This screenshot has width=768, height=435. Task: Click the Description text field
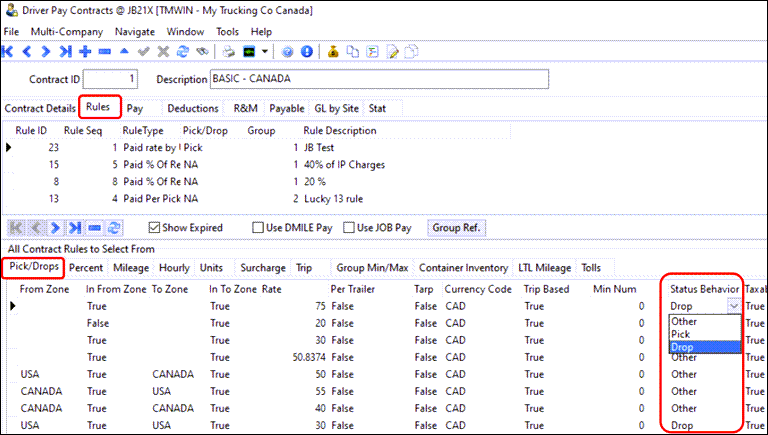click(379, 79)
